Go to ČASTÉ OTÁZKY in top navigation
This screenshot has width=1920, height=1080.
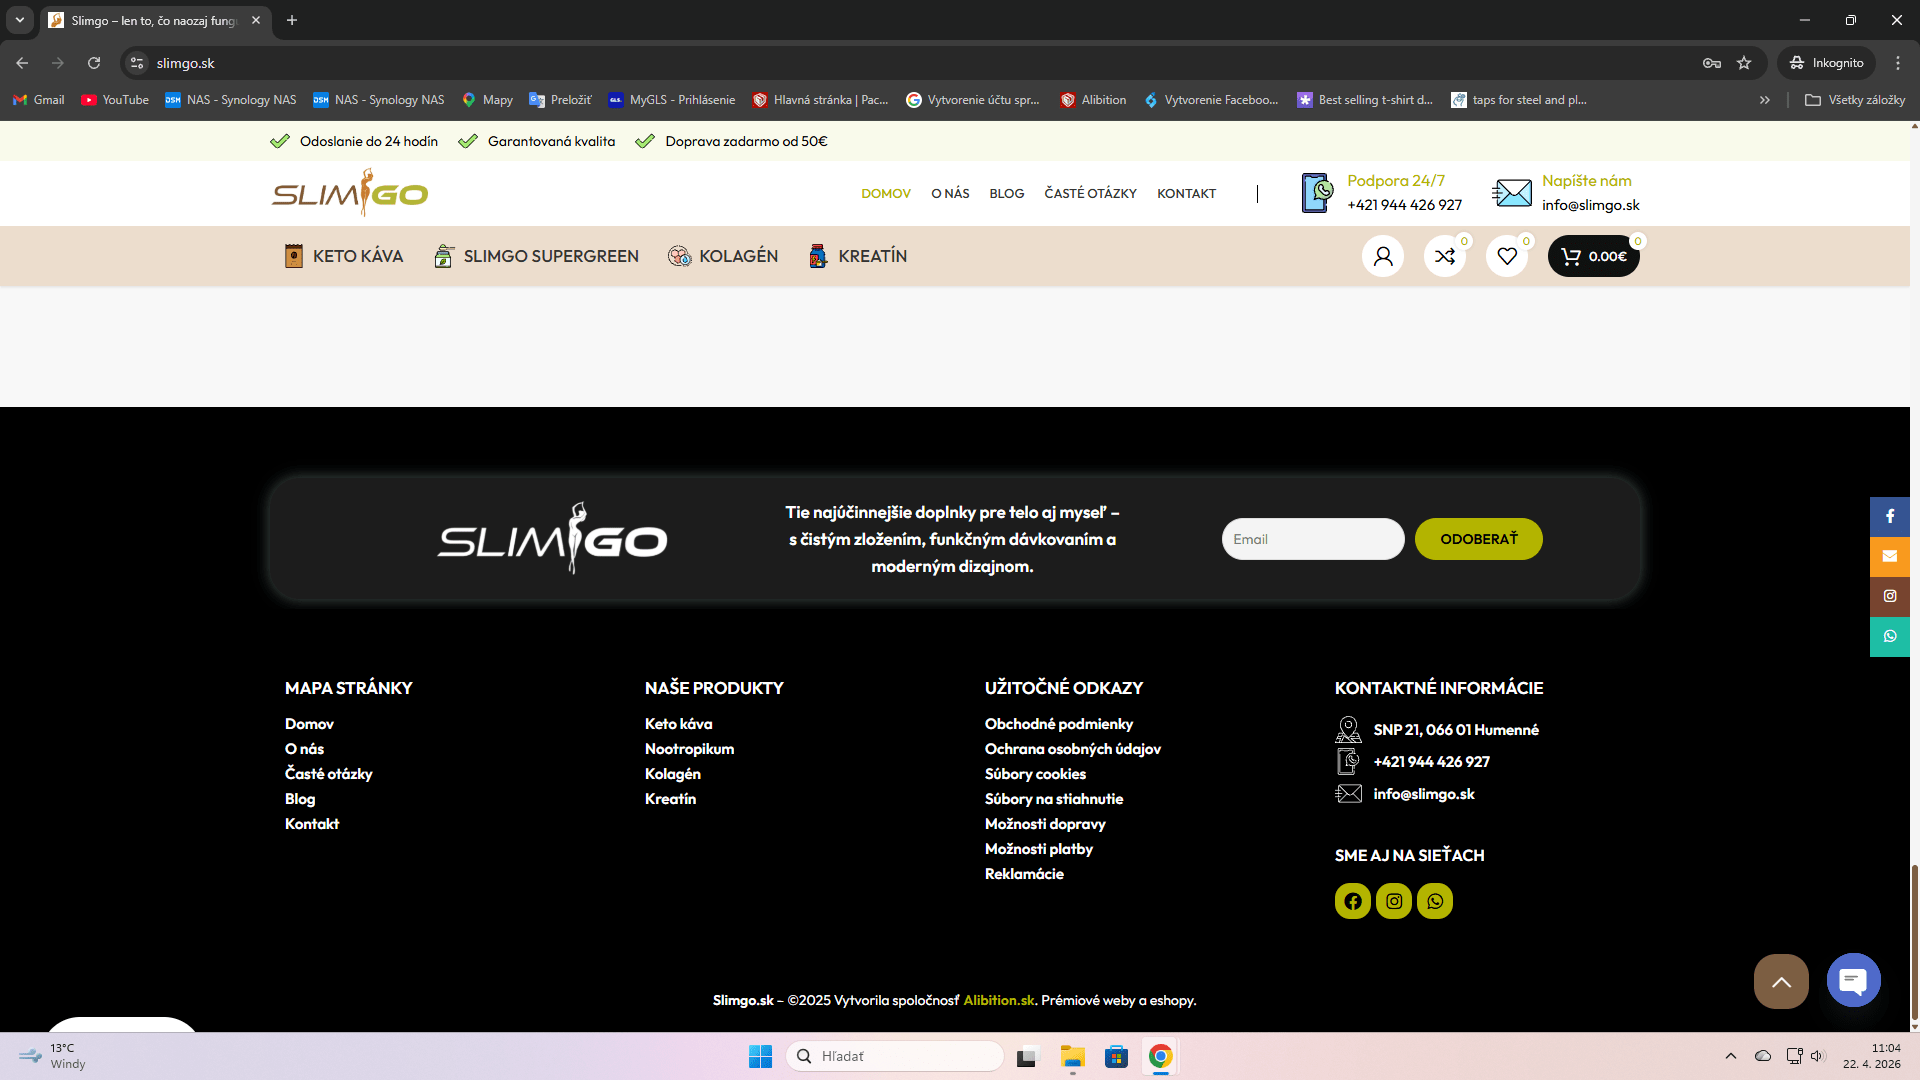tap(1090, 194)
